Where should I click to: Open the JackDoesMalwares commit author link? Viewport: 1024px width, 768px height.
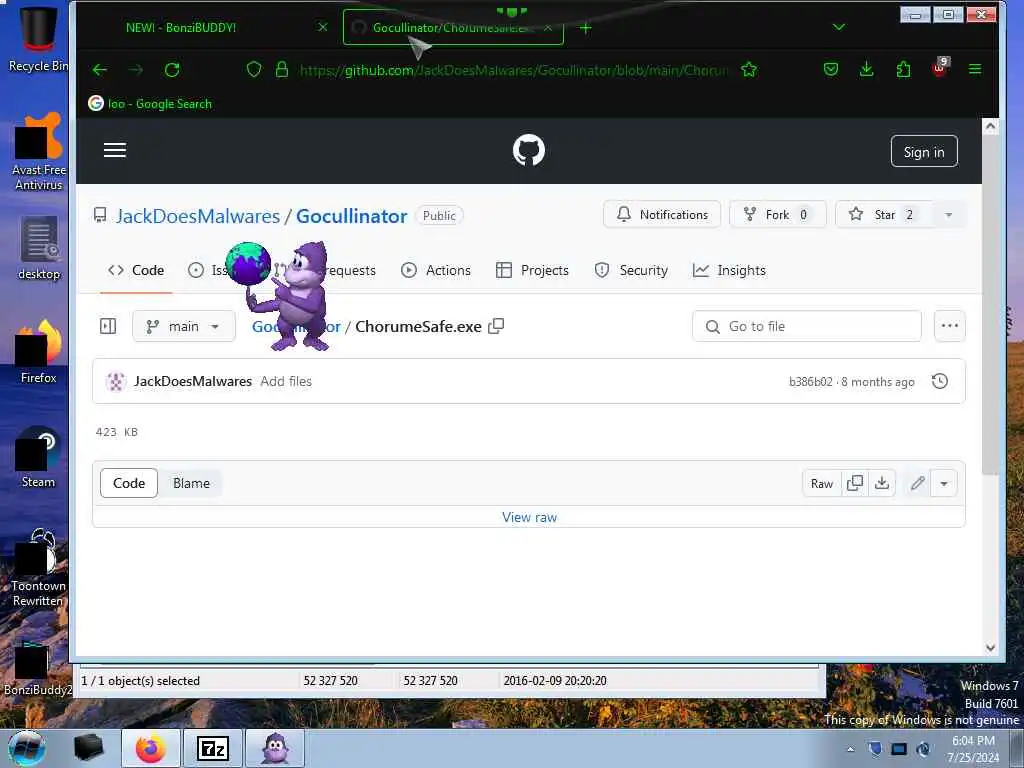[193, 381]
